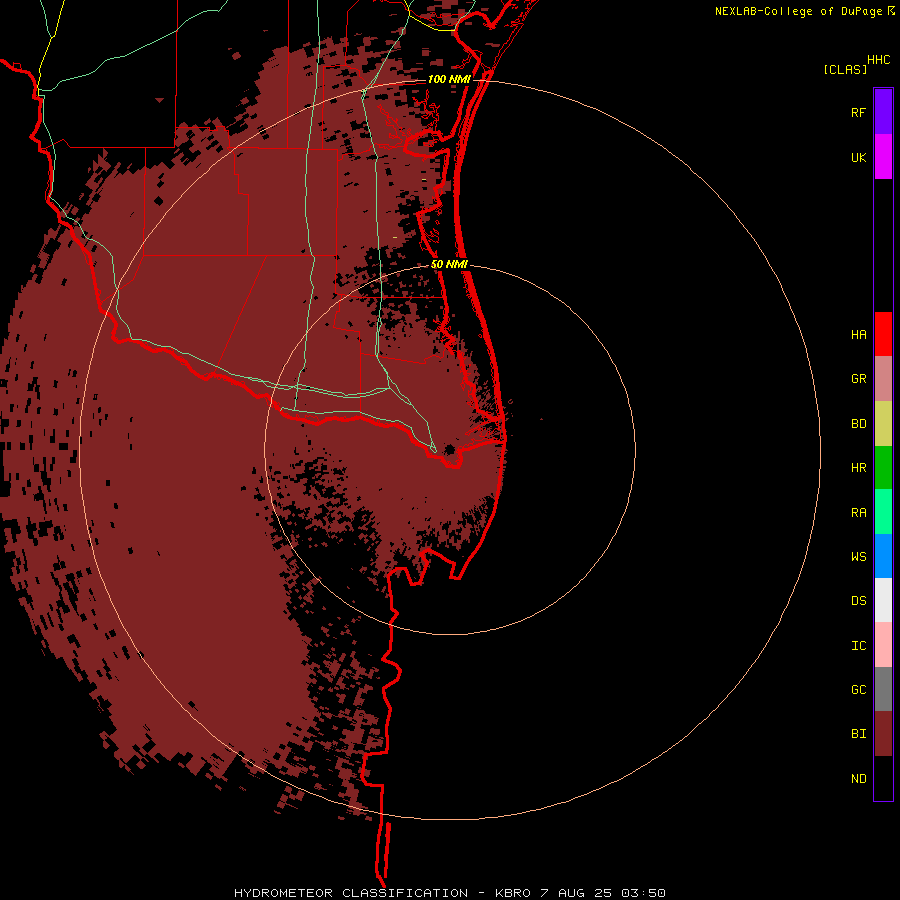Screen dimensions: 900x900
Task: Click the GR legend label
Action: [x=858, y=379]
